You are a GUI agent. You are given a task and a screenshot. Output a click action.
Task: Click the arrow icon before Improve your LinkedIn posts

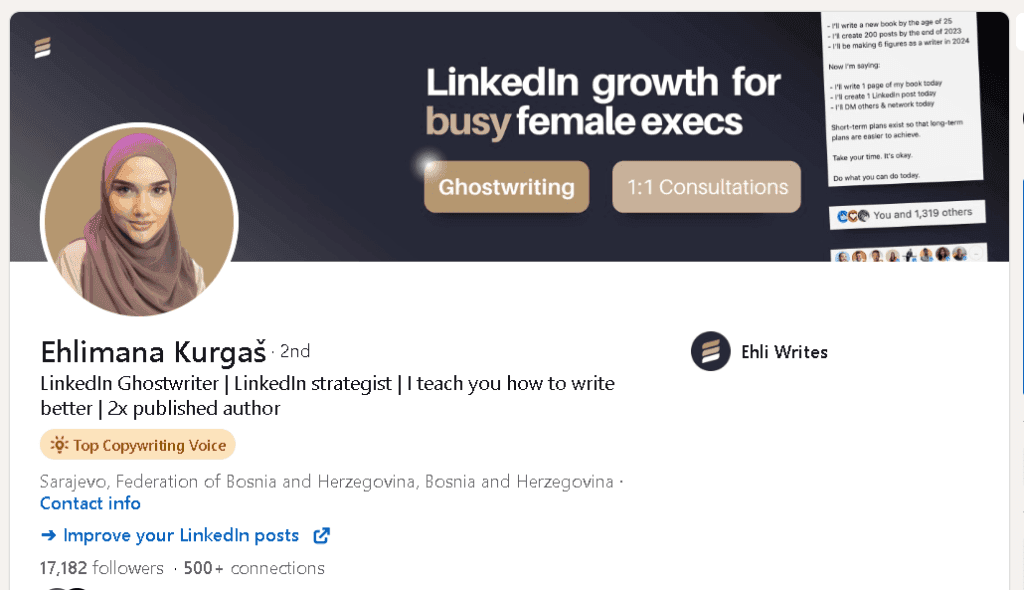click(48, 536)
